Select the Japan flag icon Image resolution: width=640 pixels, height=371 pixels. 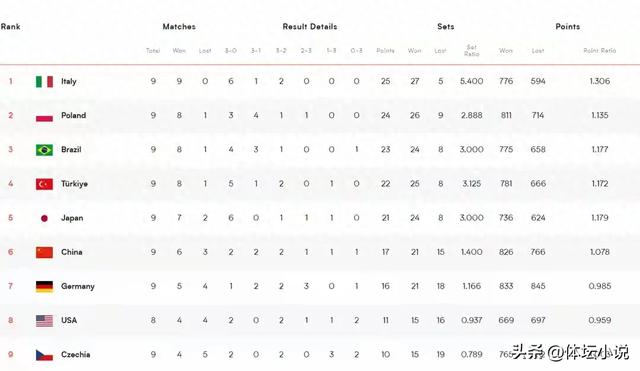coord(44,218)
